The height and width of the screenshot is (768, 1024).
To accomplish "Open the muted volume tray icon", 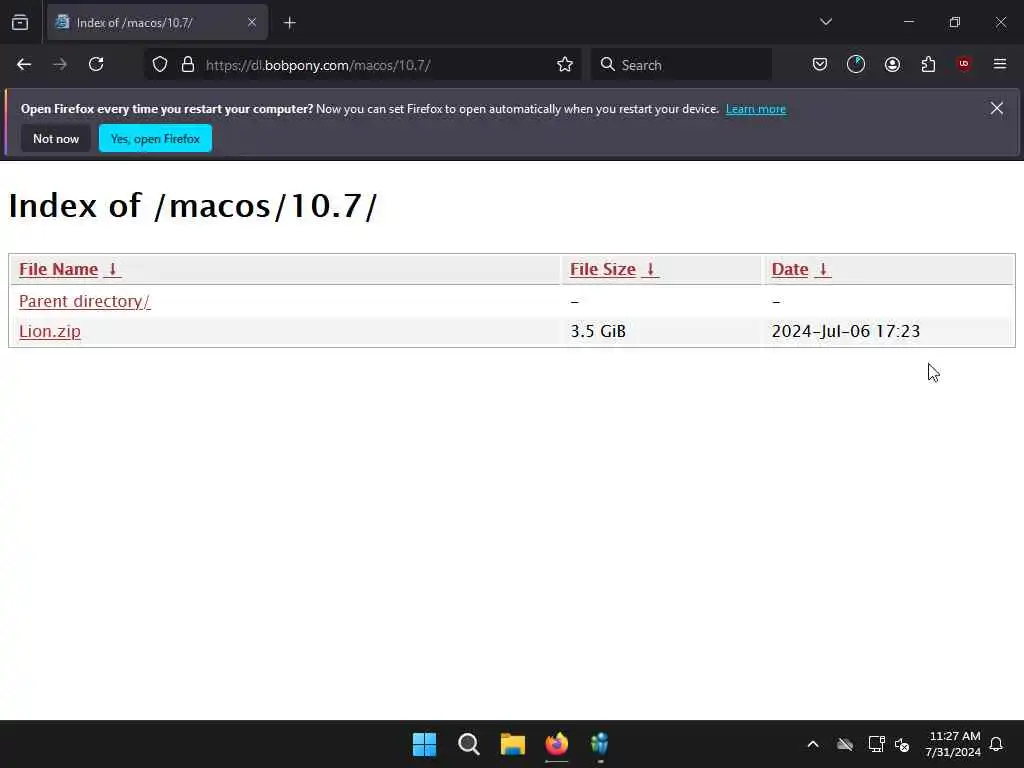I will click(903, 744).
